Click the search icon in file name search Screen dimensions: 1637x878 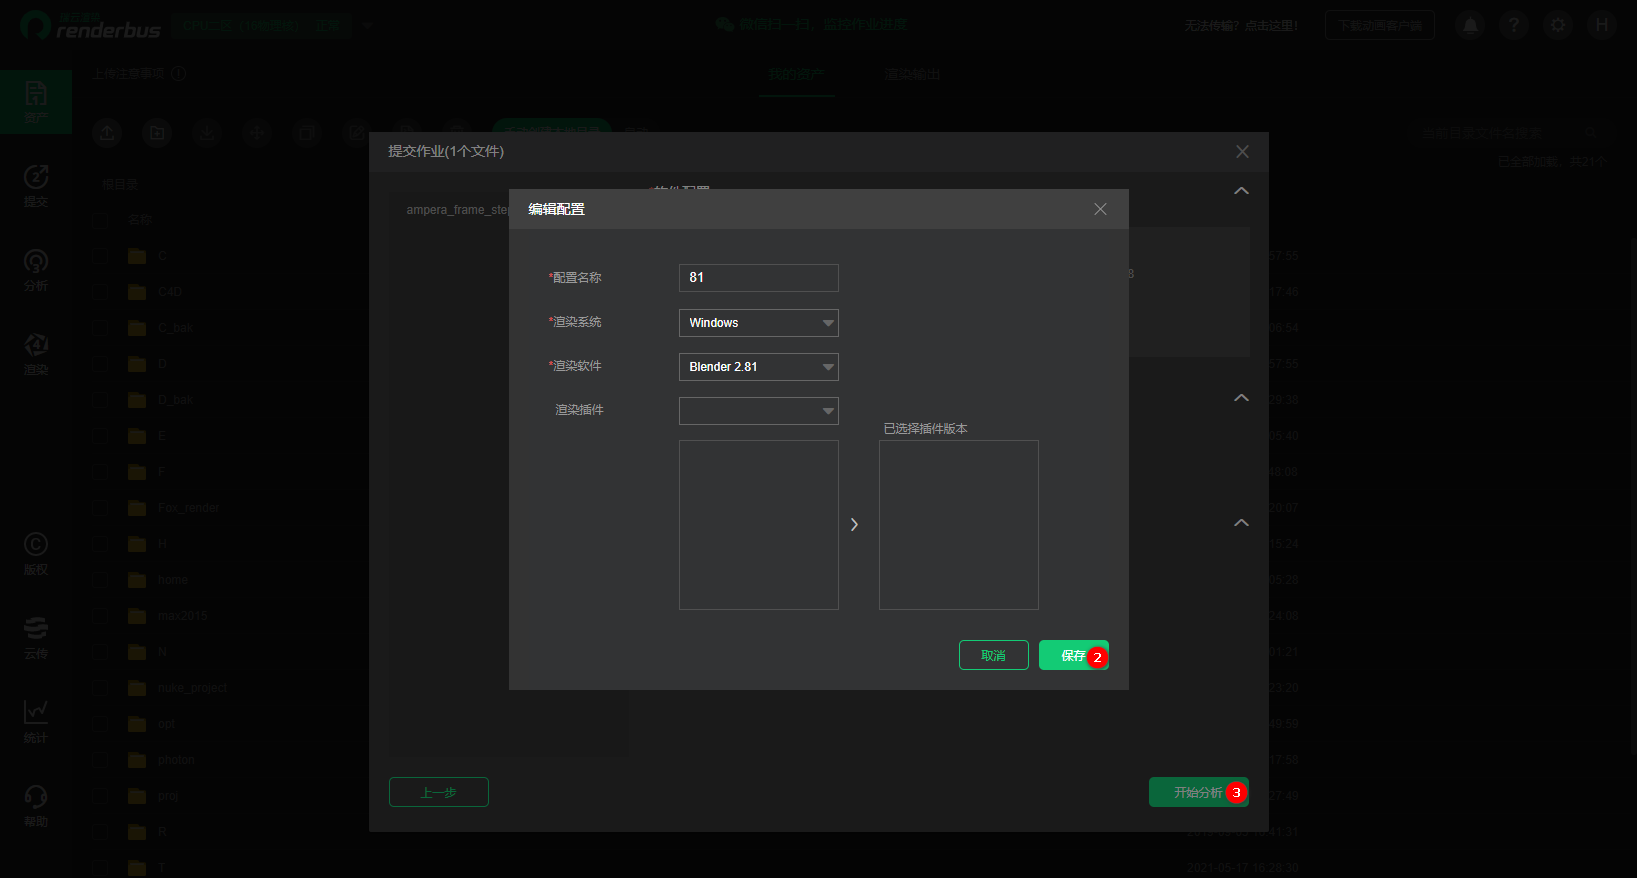(1591, 132)
